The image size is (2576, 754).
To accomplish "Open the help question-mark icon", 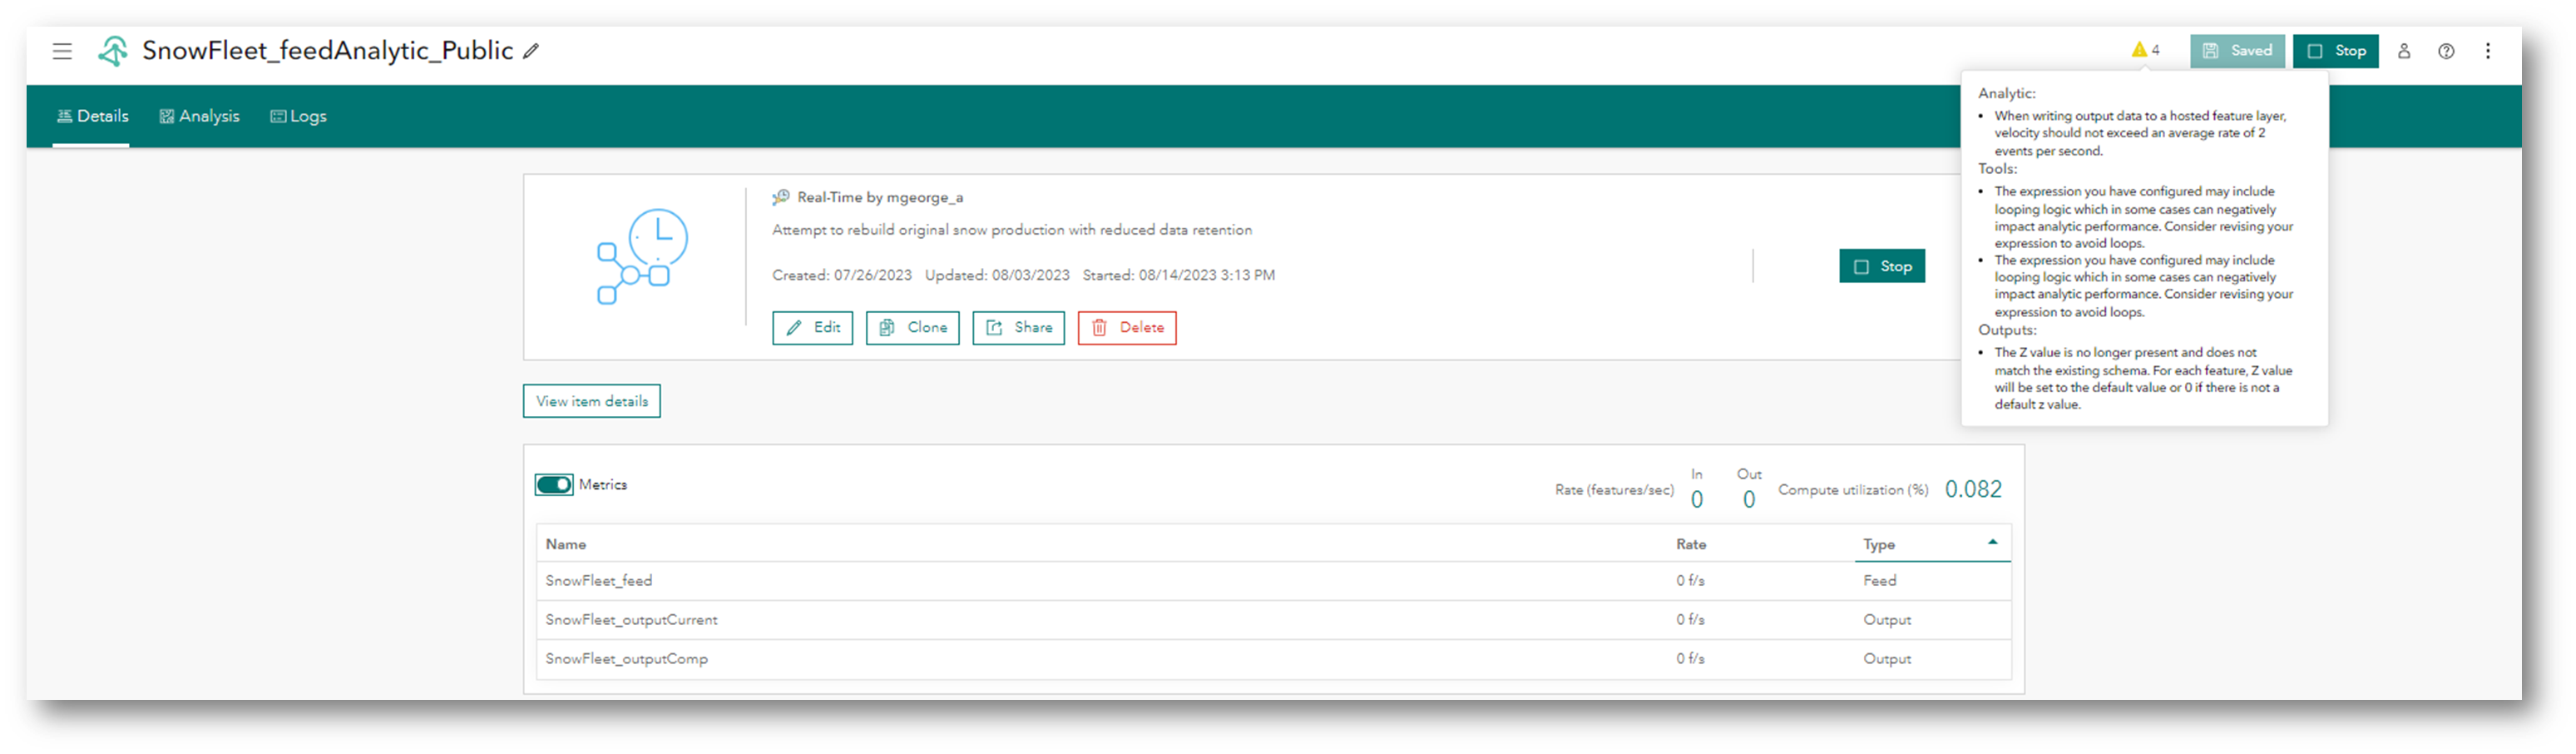I will [x=2446, y=51].
